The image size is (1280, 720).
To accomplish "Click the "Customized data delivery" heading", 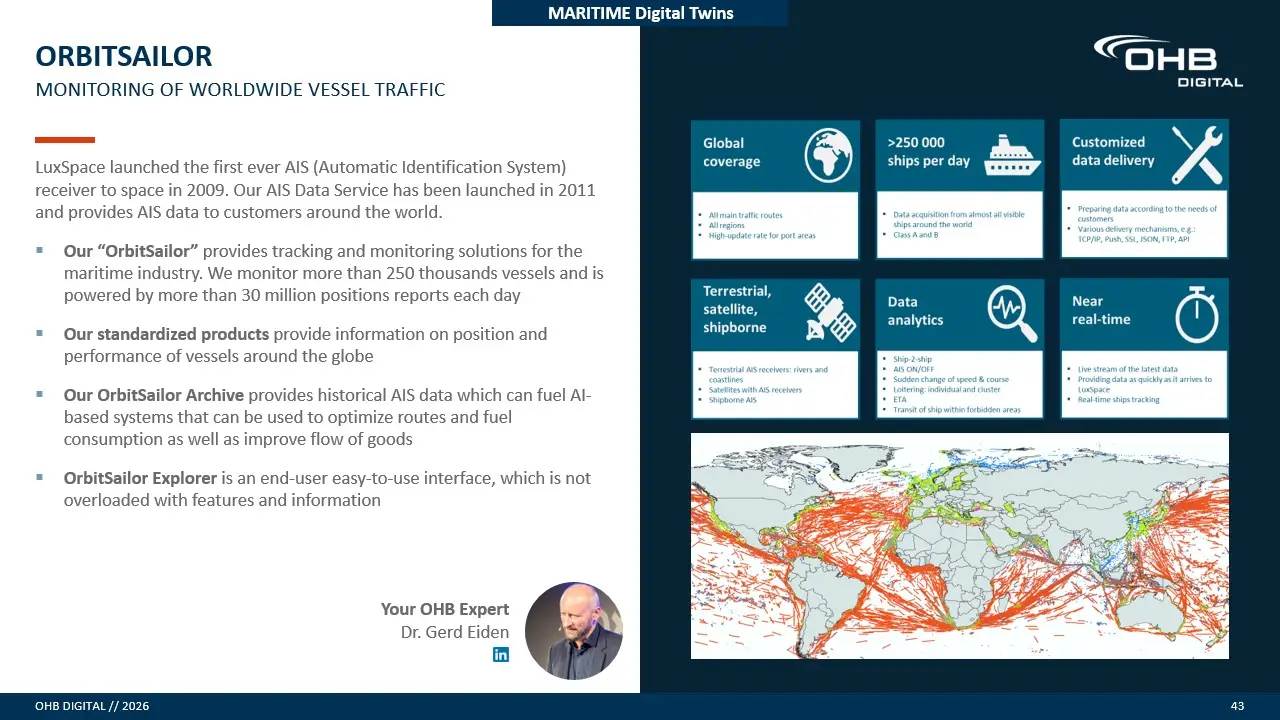I will tap(1113, 151).
